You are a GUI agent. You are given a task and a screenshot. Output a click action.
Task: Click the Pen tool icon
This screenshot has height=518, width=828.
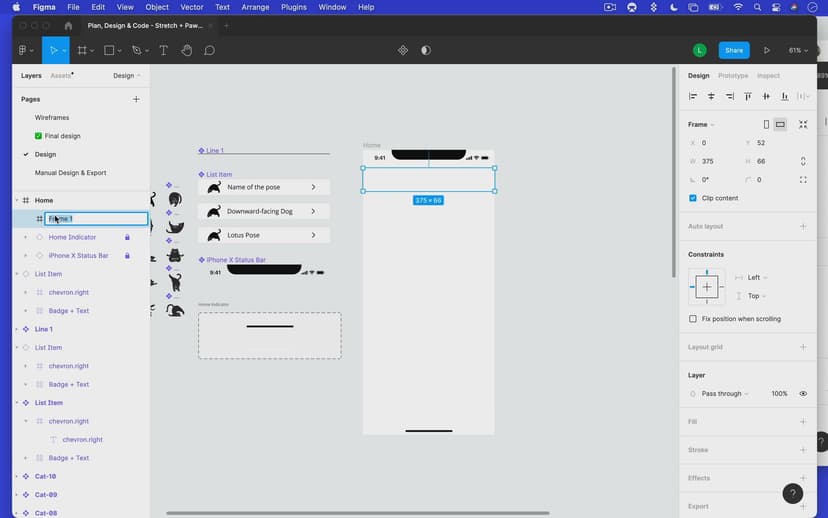click(x=136, y=50)
